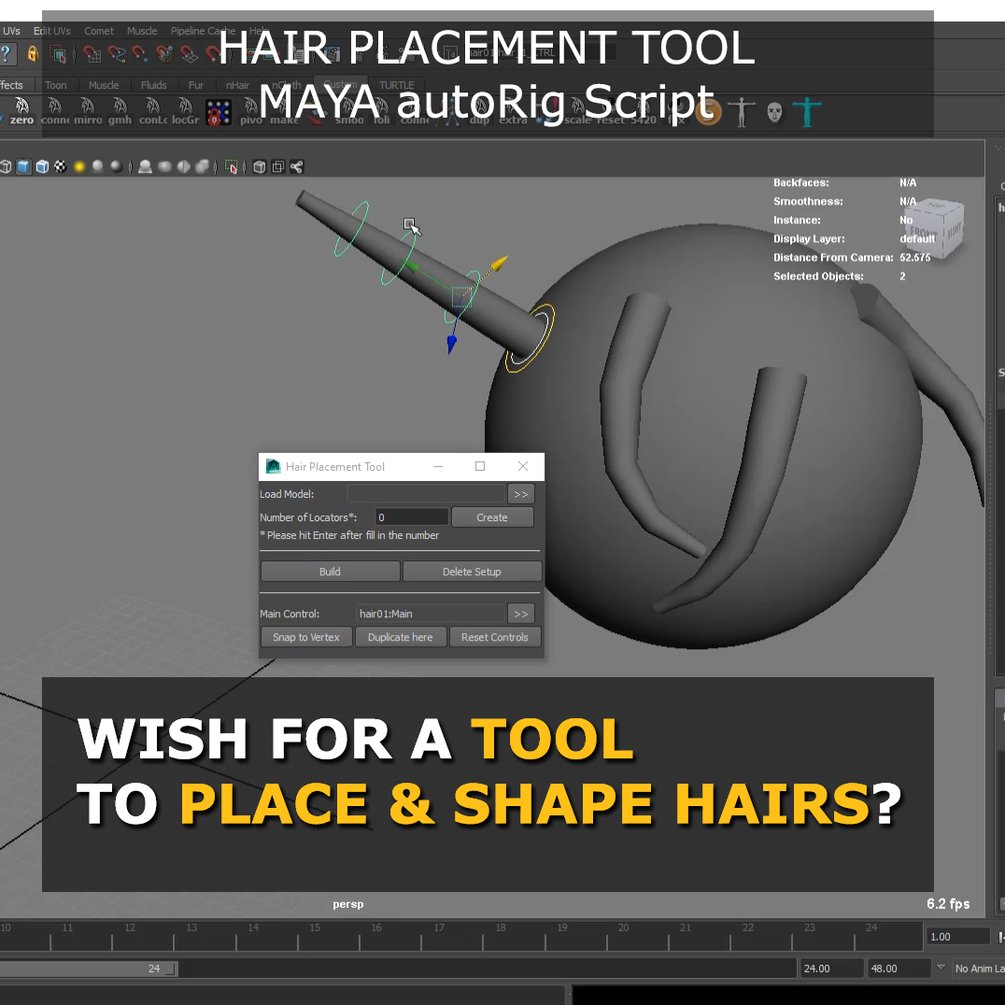
Task: Focus the 48.00 animation end field
Action: (x=899, y=968)
